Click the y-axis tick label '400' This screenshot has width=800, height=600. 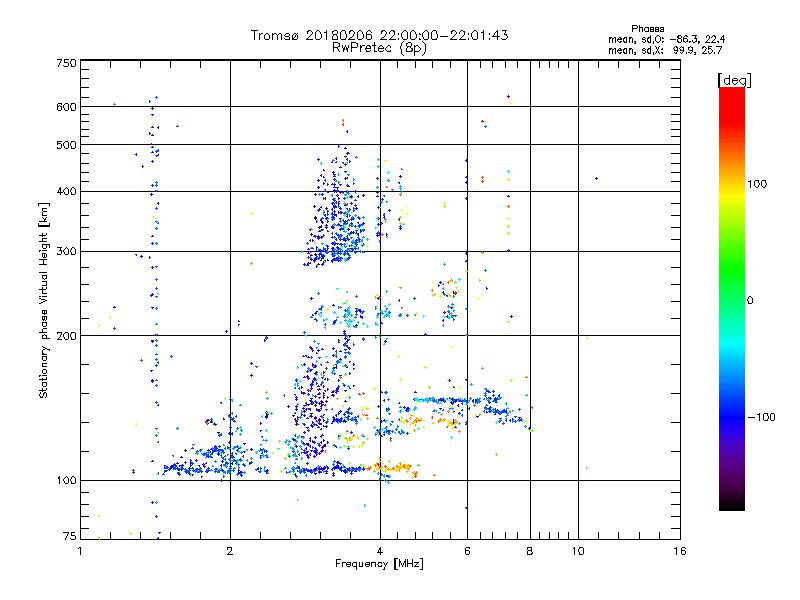(x=66, y=191)
